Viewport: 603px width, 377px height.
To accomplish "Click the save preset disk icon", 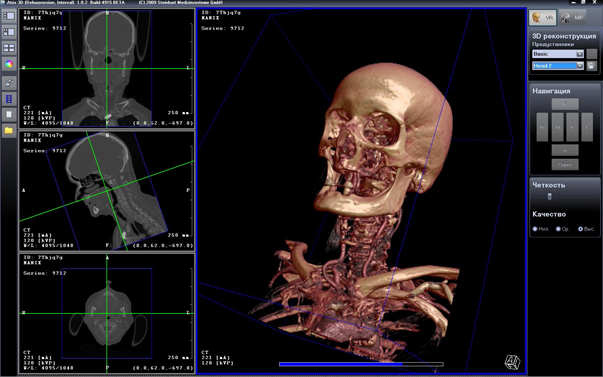I will [592, 66].
